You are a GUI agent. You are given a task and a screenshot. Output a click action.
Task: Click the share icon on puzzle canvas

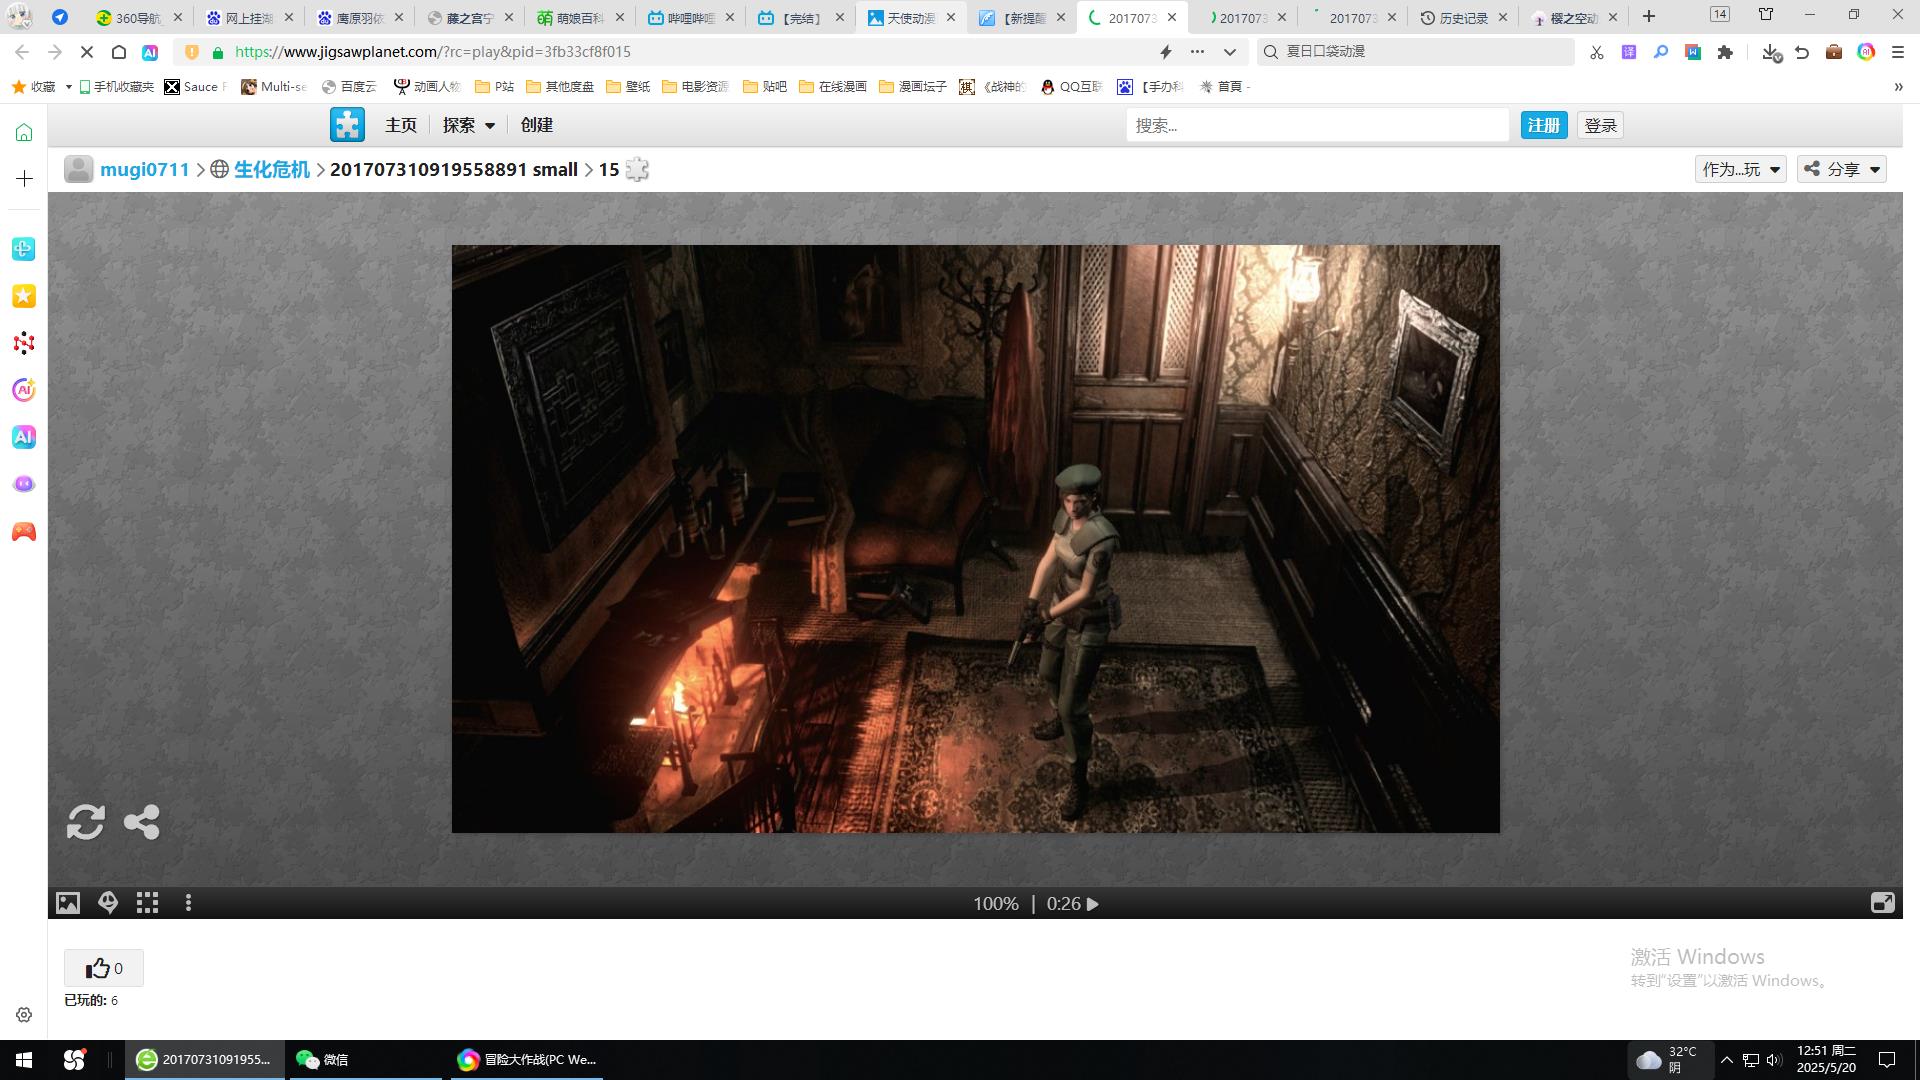[141, 822]
